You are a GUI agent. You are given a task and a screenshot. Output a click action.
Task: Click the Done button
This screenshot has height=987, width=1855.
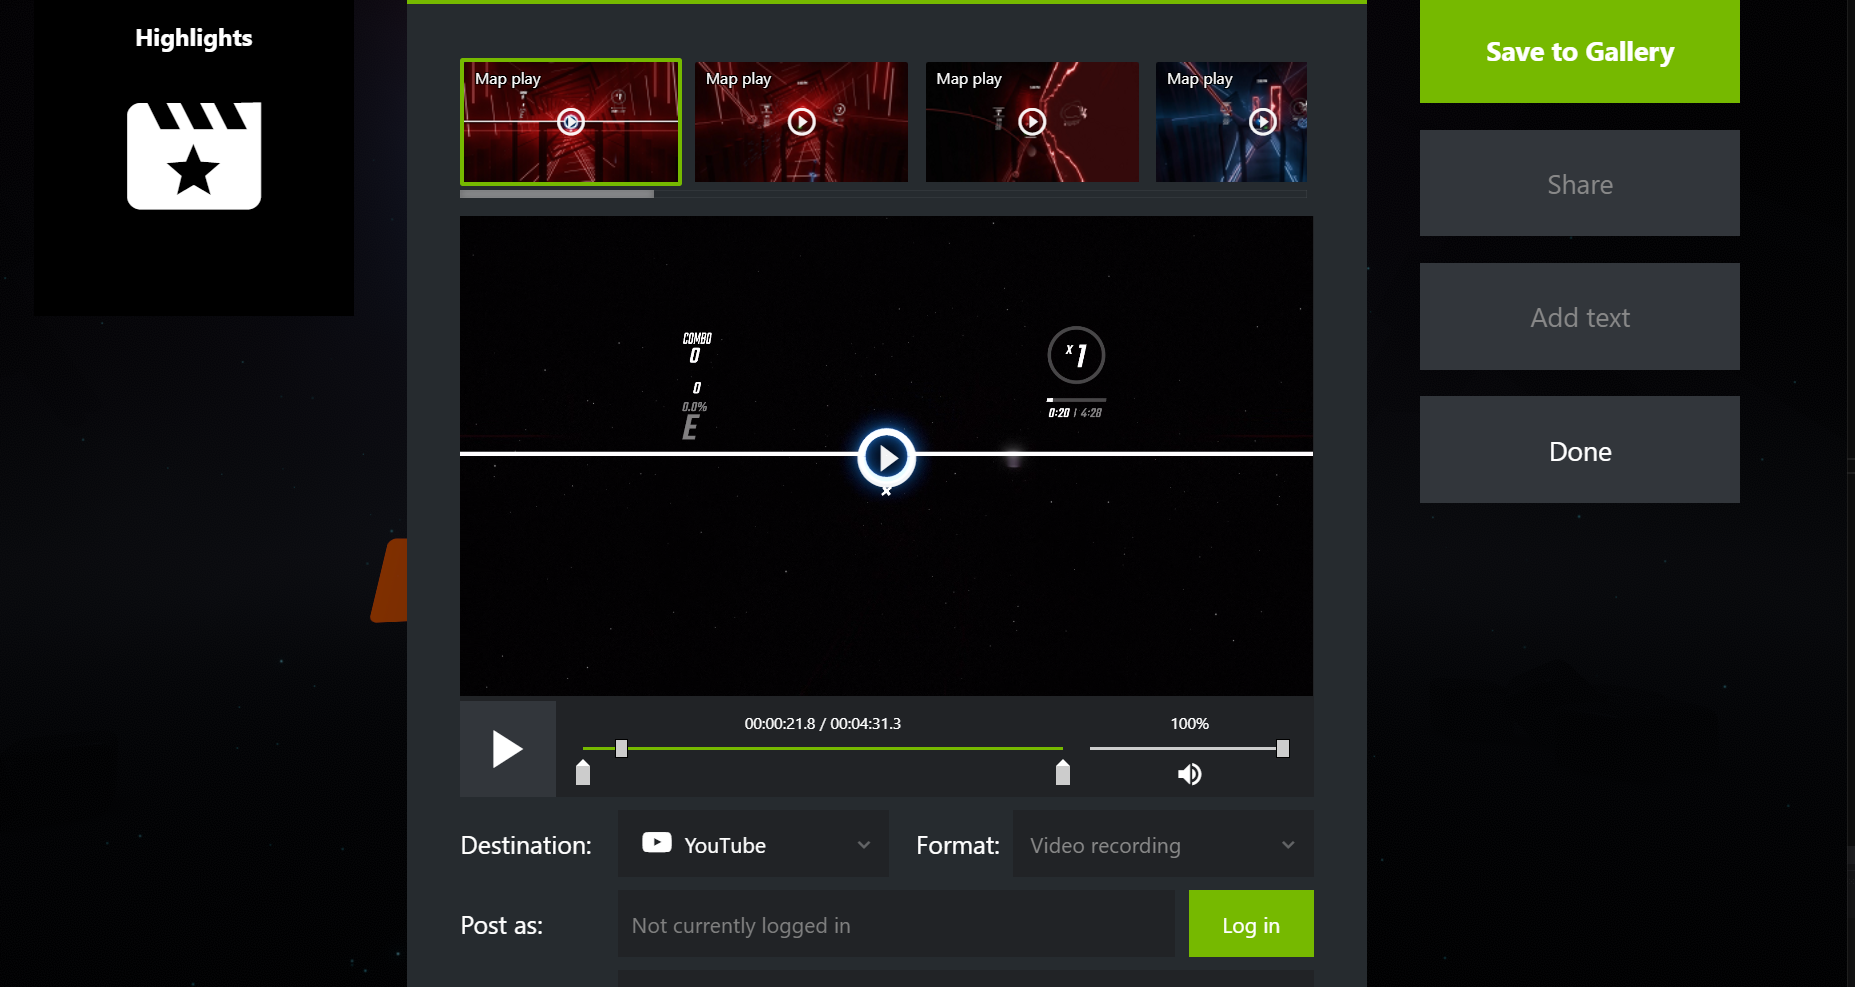(x=1580, y=450)
